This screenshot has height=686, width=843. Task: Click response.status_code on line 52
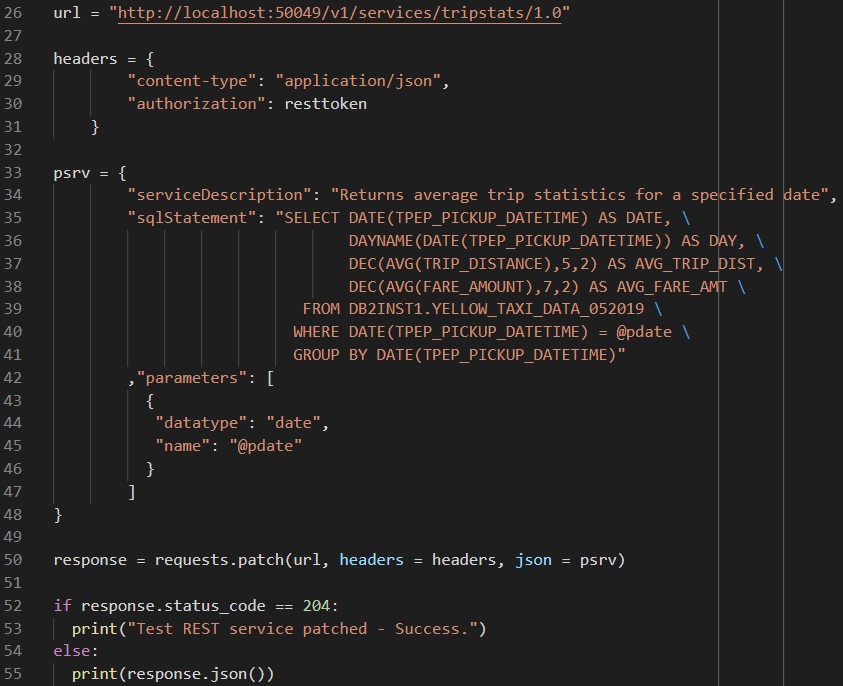tap(173, 606)
